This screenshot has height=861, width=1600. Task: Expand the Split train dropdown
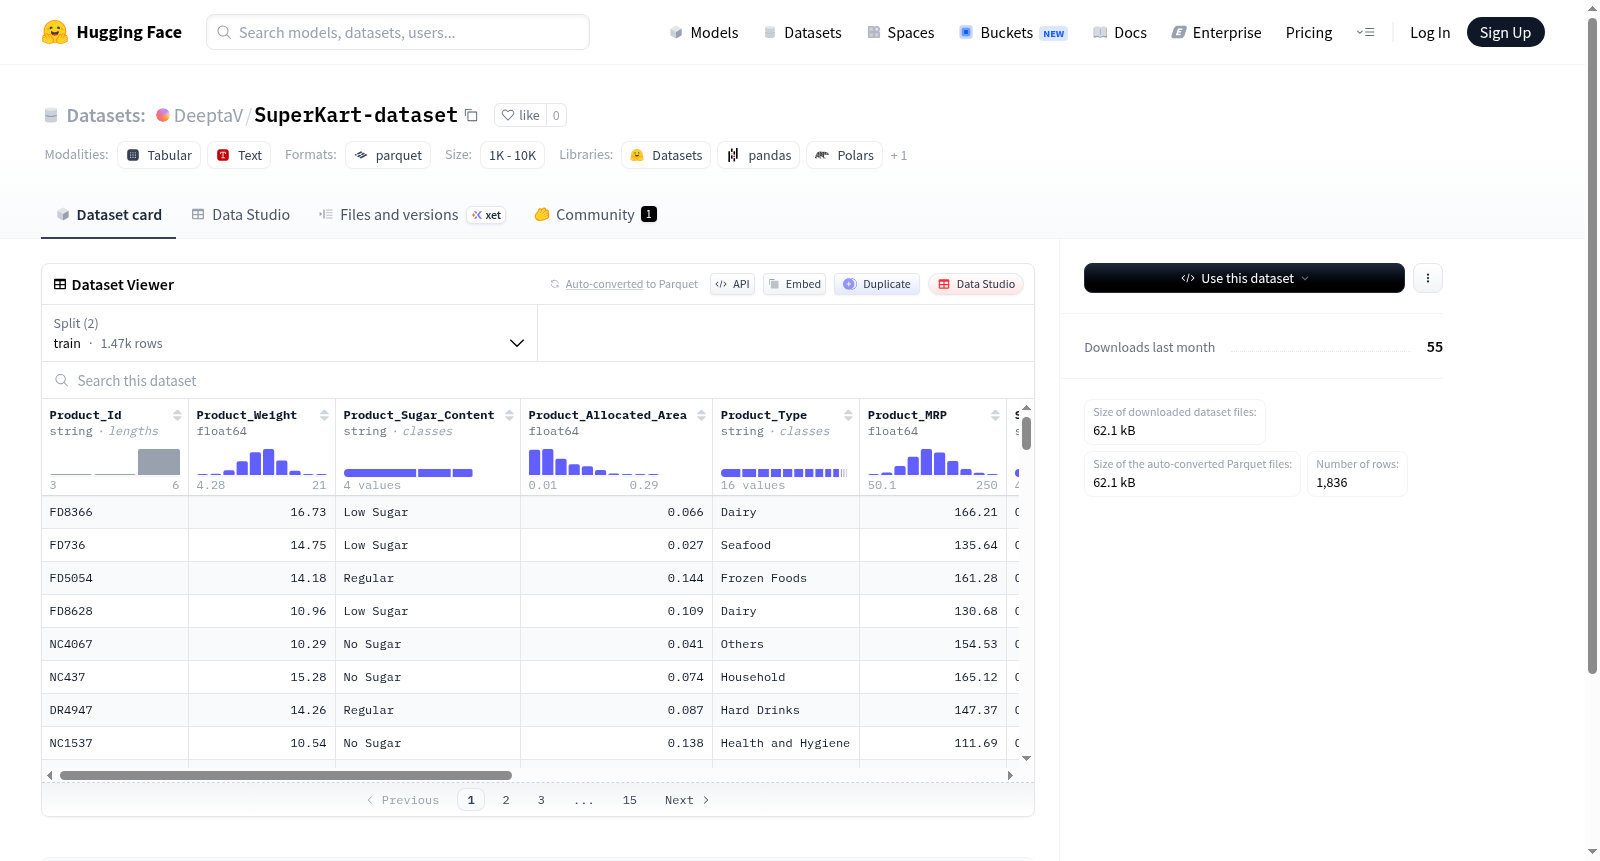coord(290,333)
